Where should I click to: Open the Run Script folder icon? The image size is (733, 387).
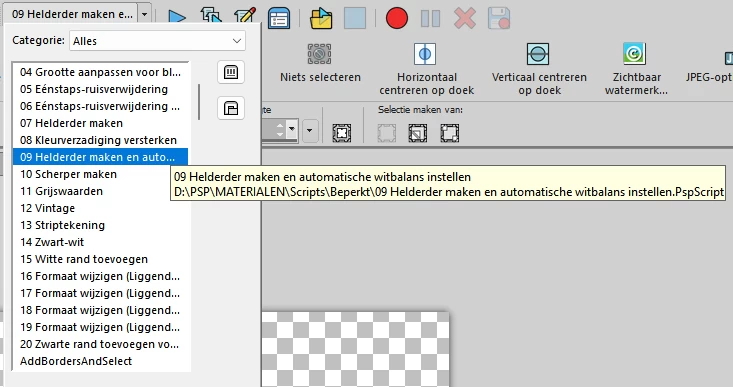(321, 18)
